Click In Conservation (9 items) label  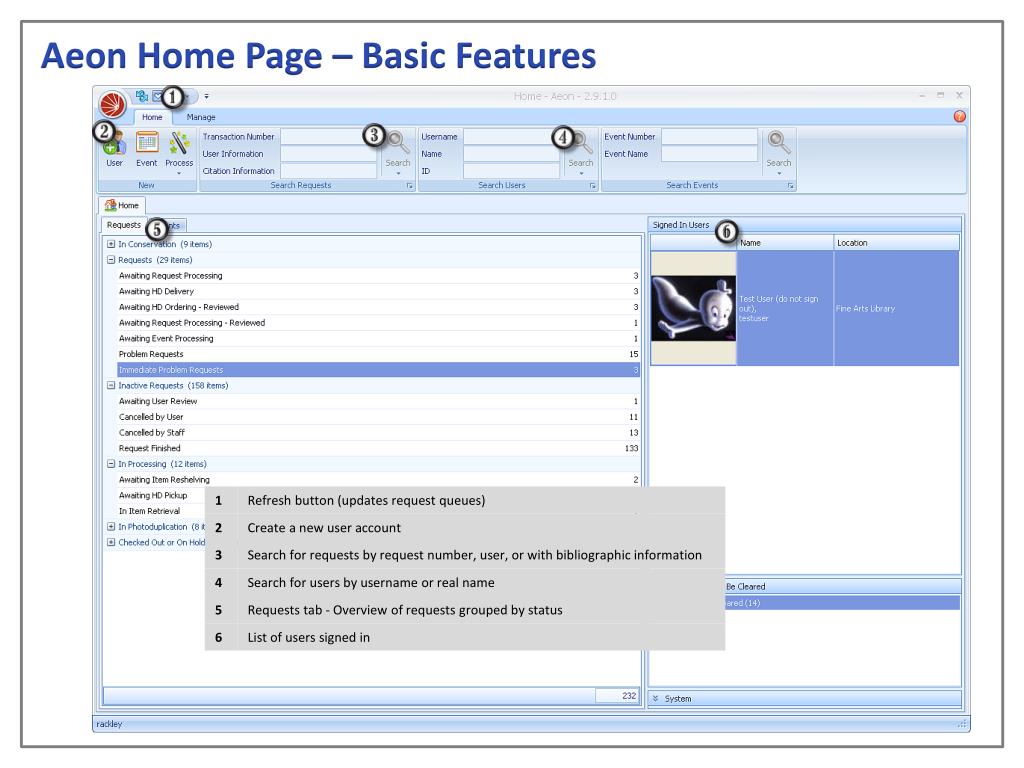(165, 244)
